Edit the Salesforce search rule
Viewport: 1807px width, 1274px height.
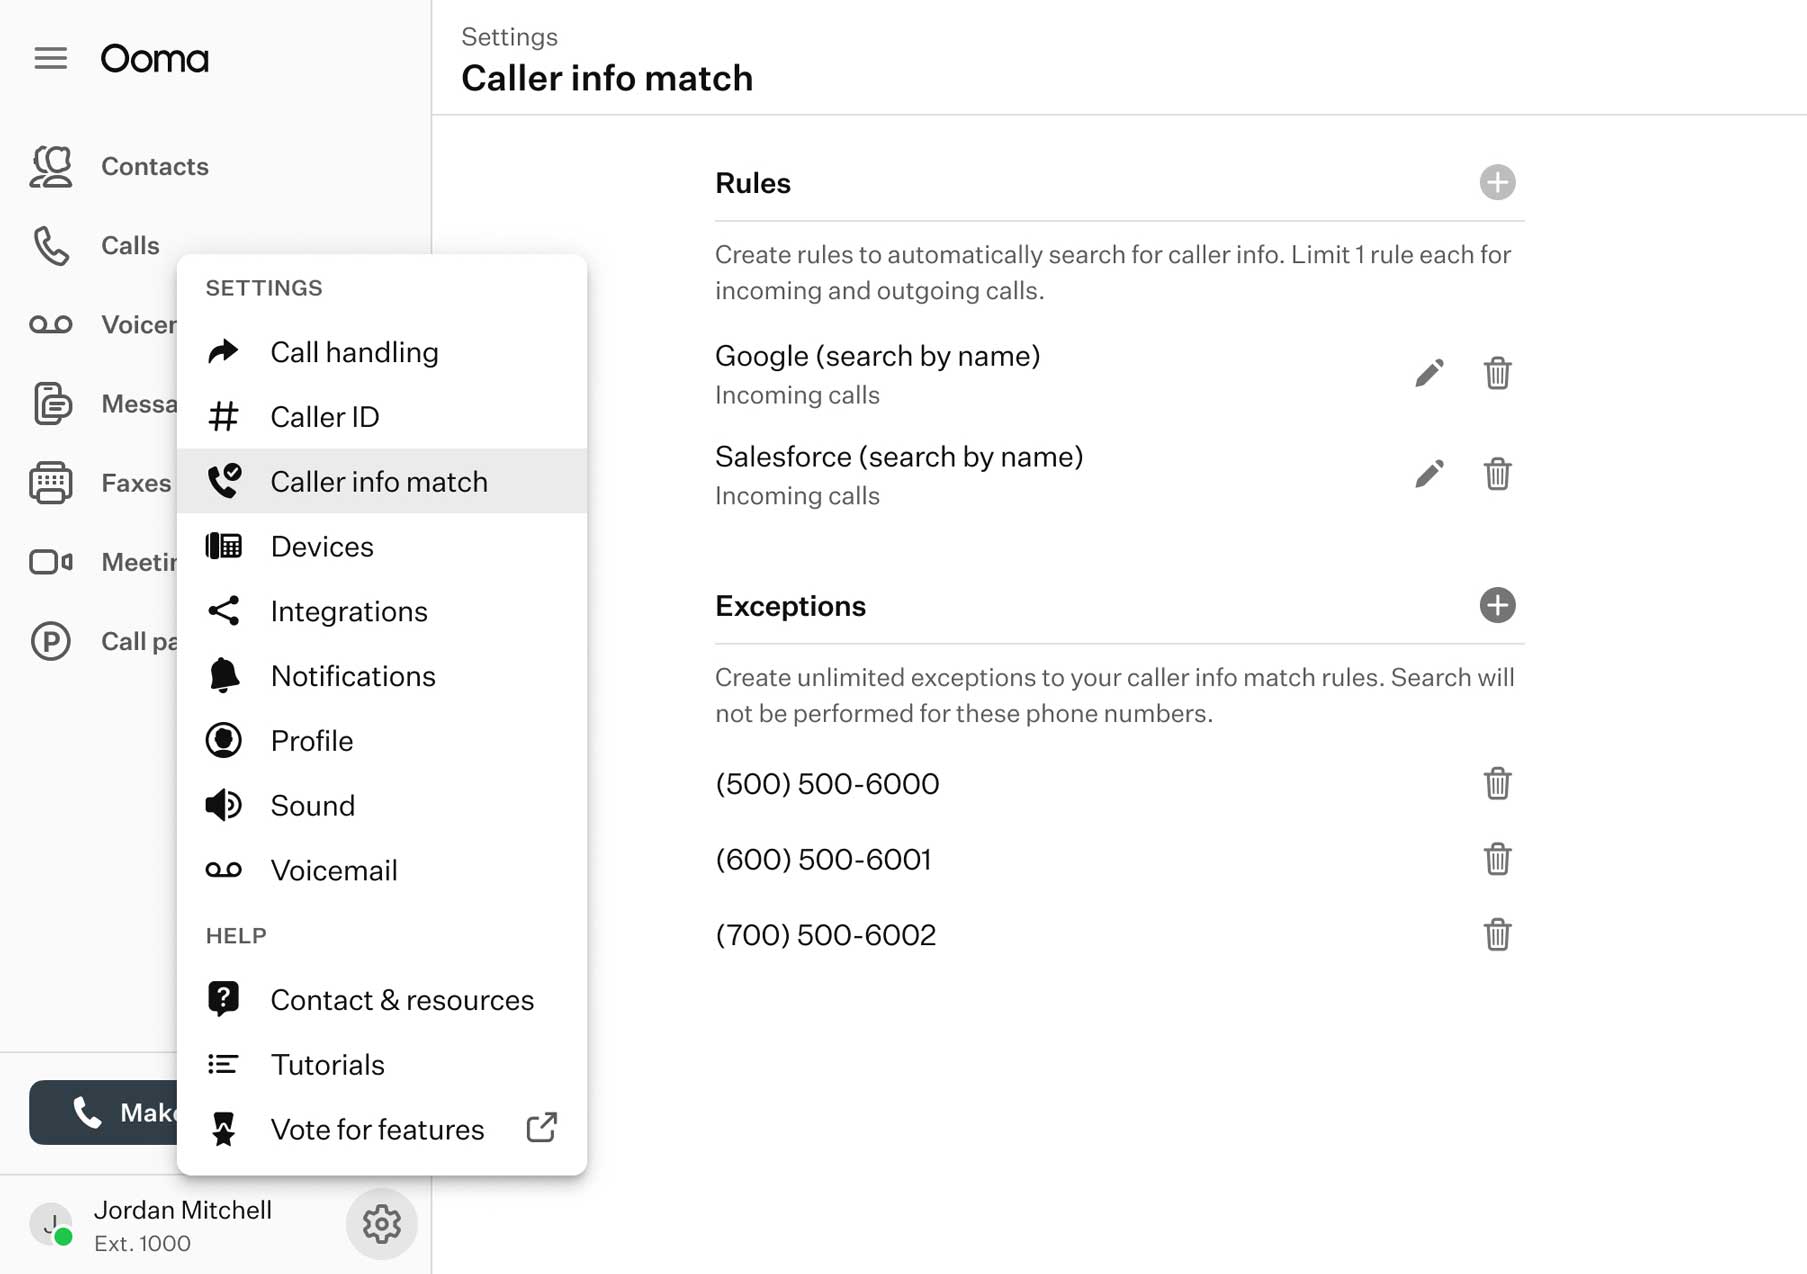tap(1429, 474)
